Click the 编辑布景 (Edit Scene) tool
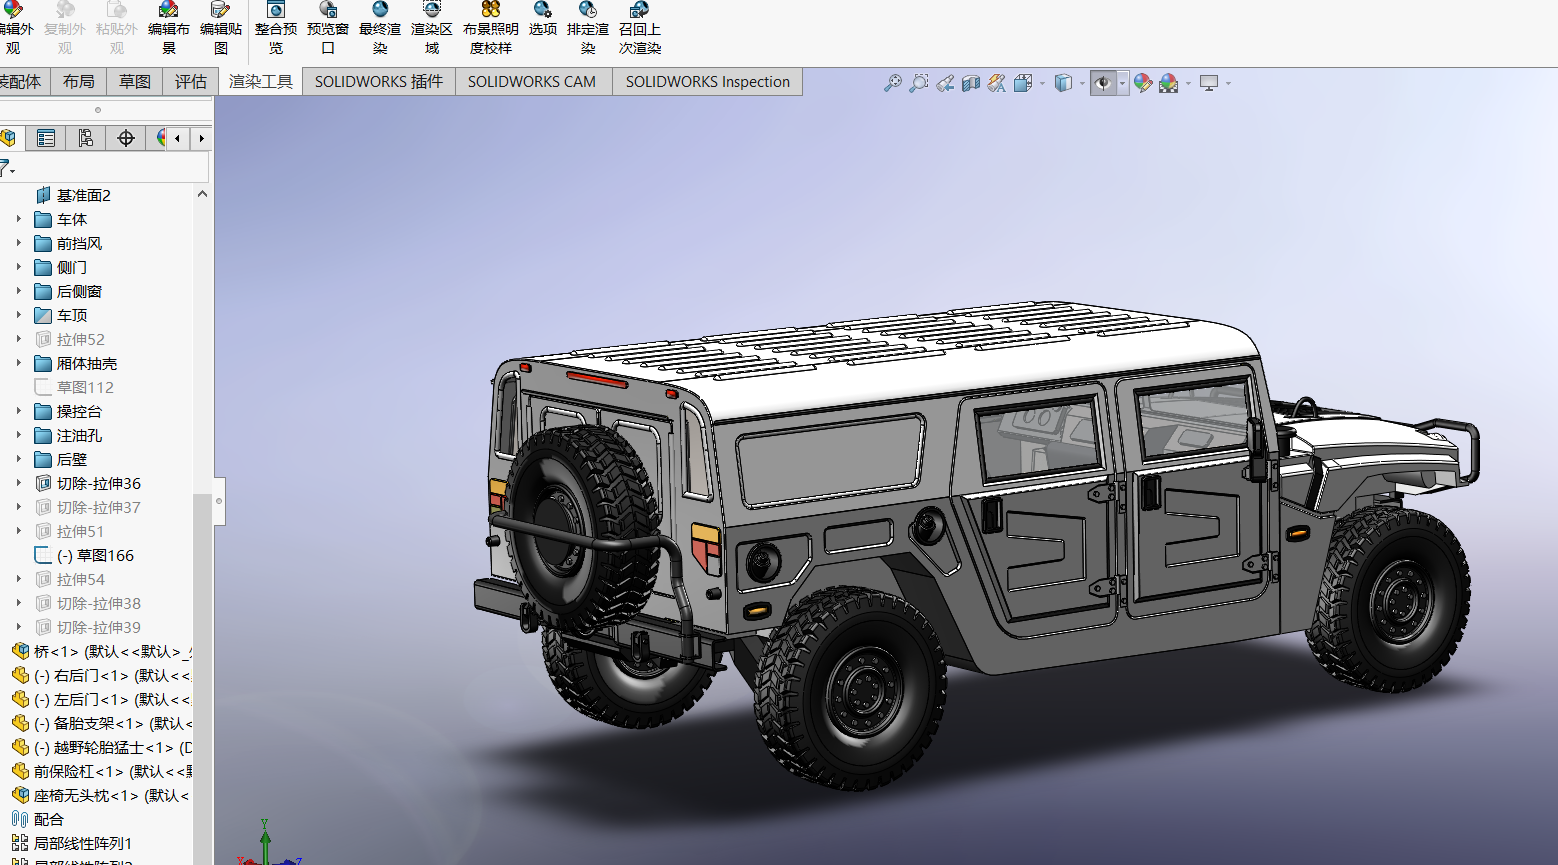 pos(169,28)
